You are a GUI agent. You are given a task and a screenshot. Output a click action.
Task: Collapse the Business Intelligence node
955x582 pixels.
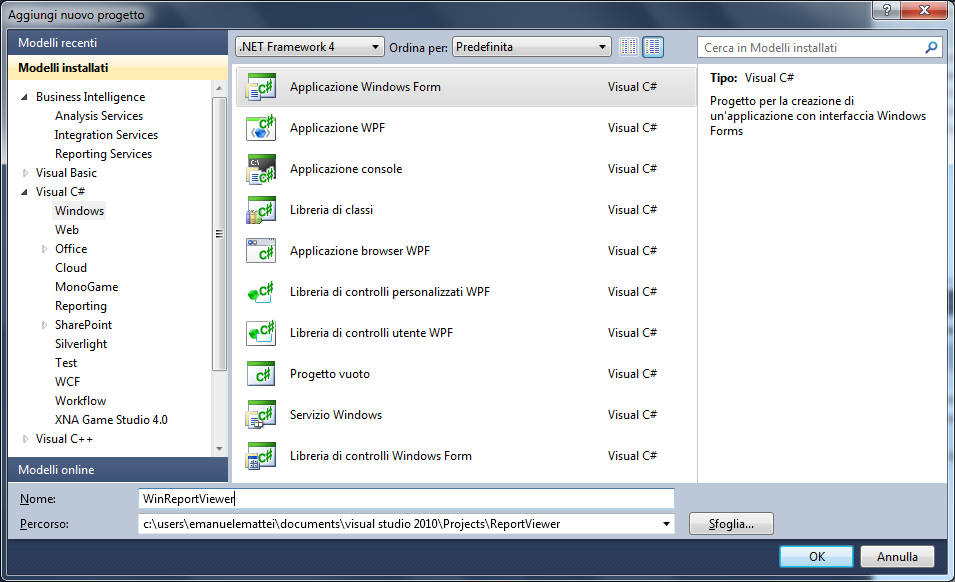pos(24,97)
